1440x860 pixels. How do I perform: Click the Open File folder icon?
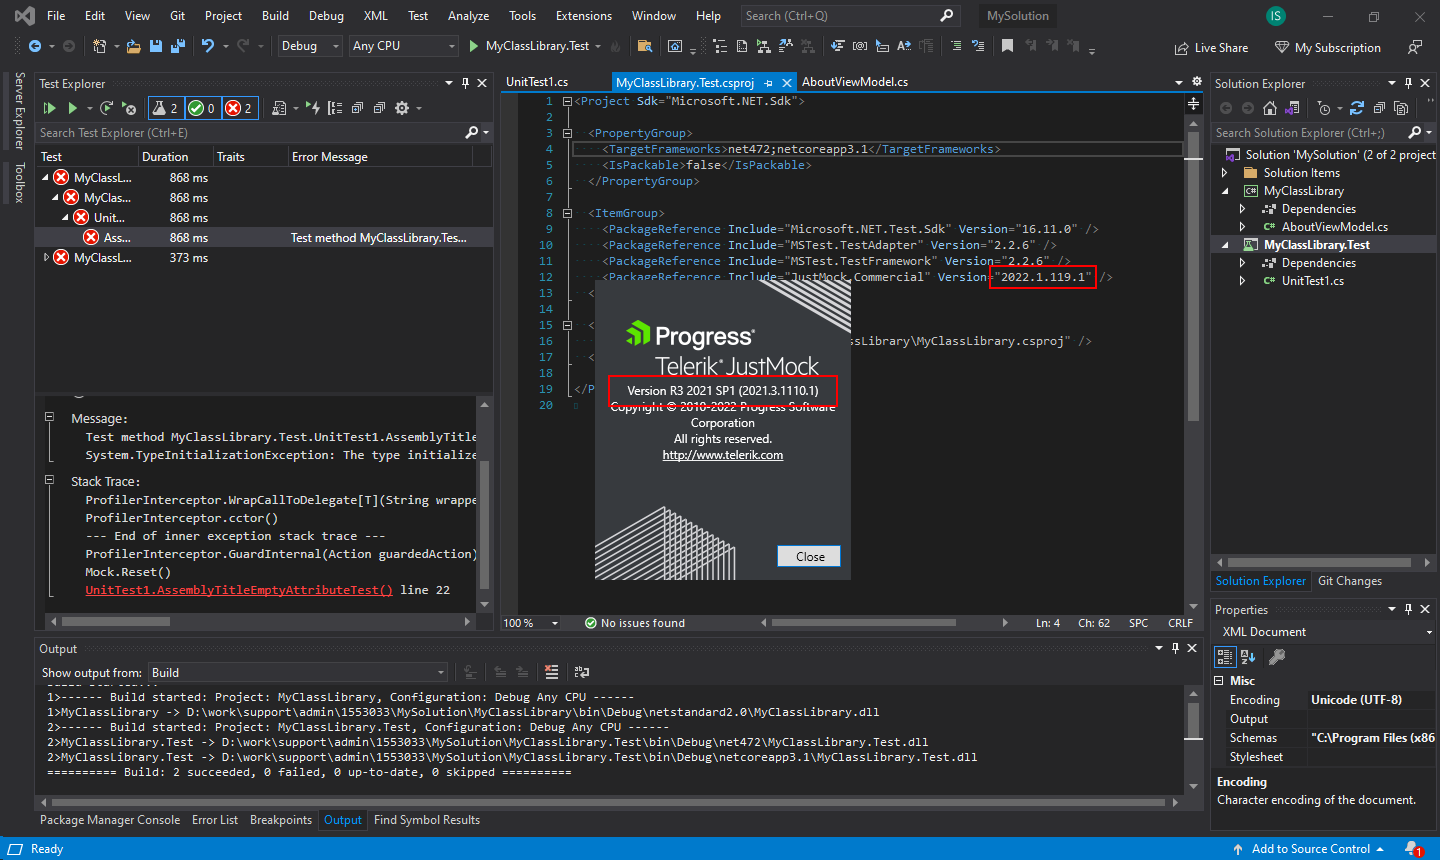point(133,46)
